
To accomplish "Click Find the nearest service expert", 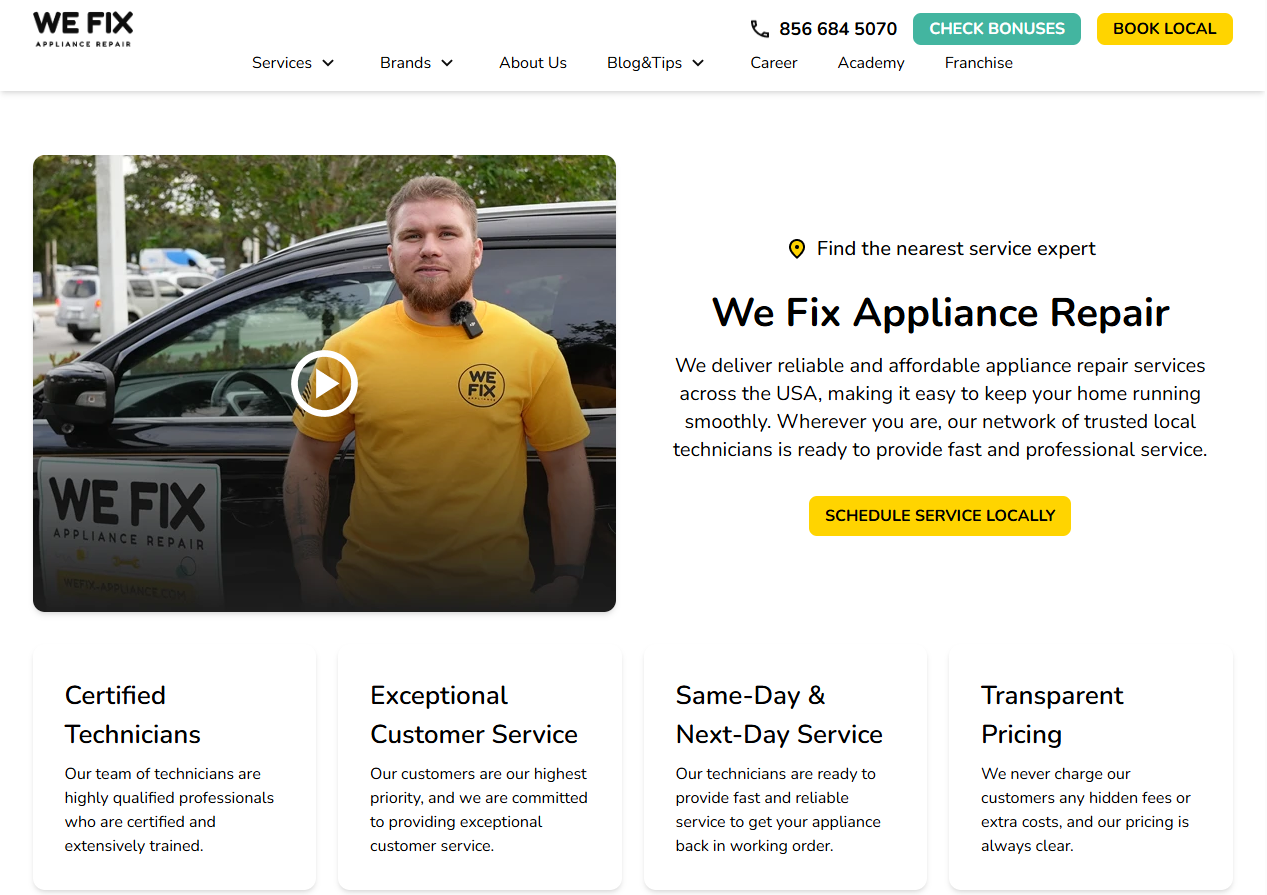I will click(x=956, y=249).
